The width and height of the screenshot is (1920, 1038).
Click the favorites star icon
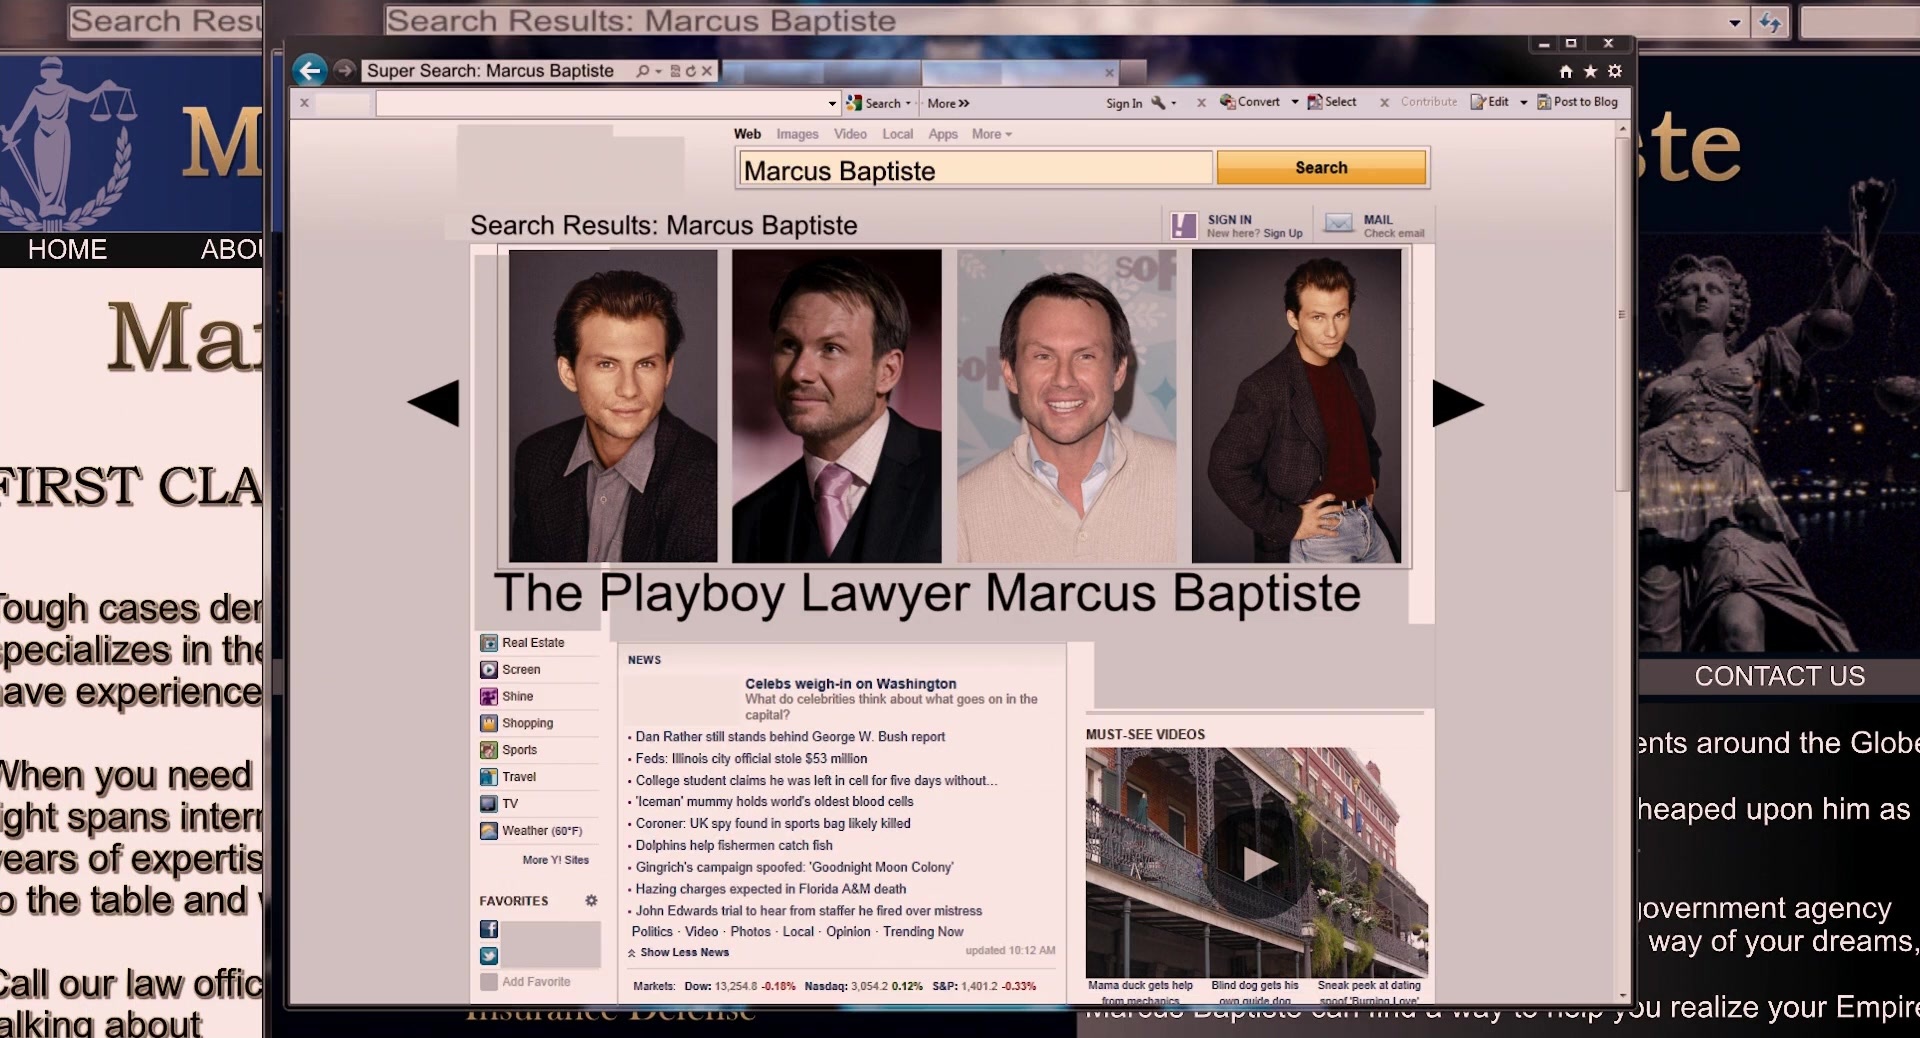pos(1590,71)
